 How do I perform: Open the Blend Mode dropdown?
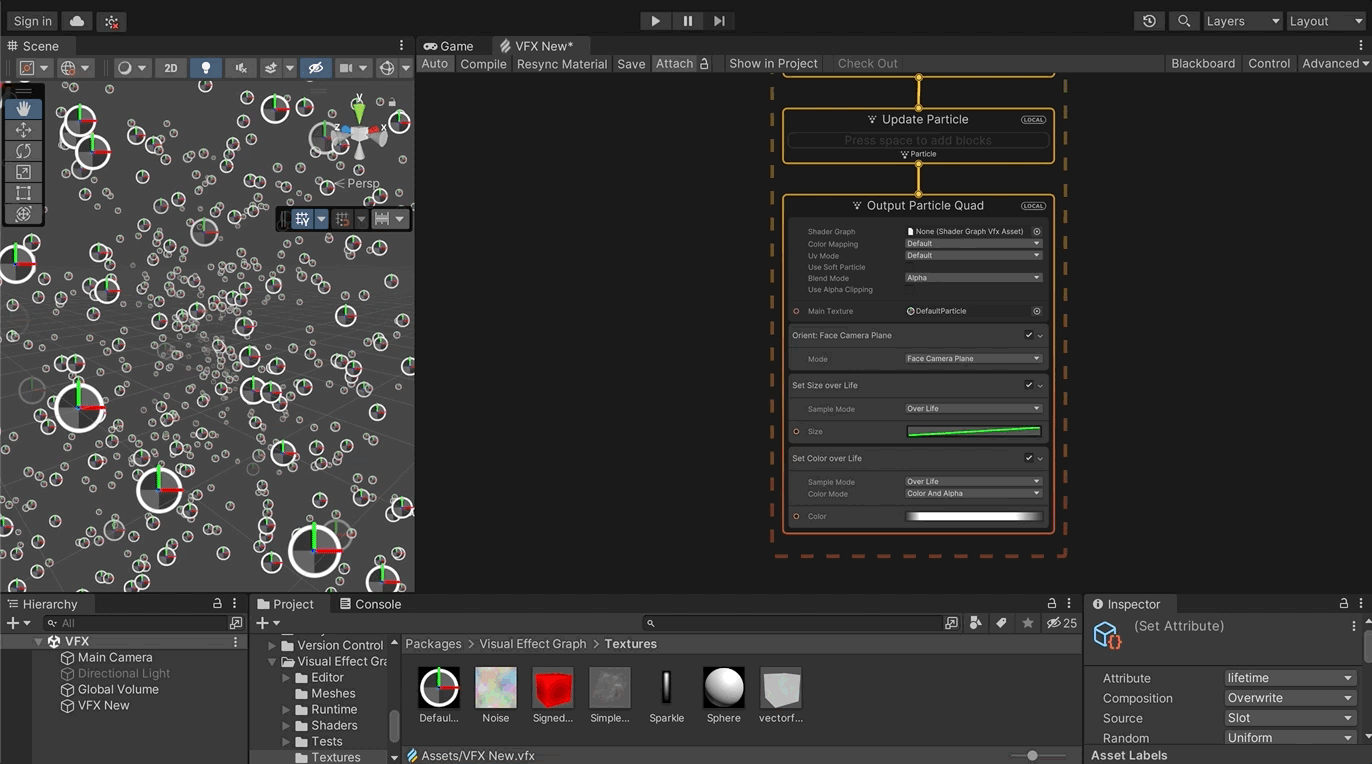(973, 278)
